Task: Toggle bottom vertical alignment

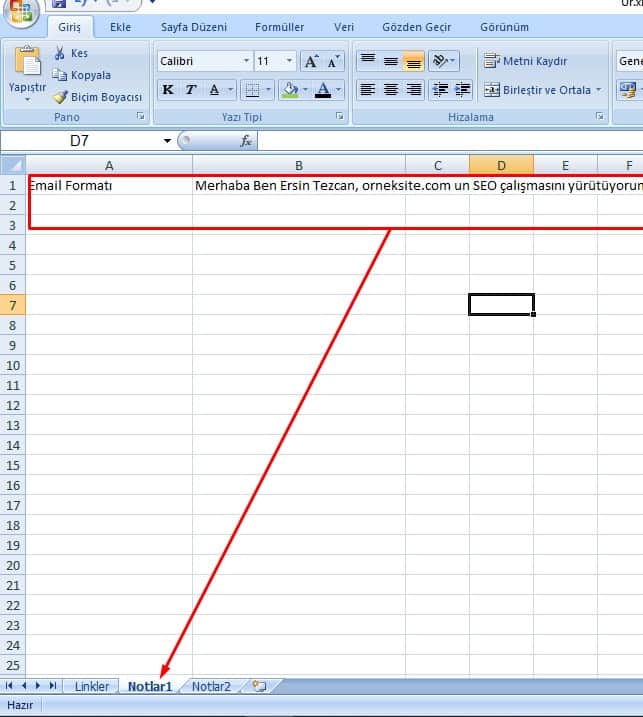Action: (x=414, y=61)
